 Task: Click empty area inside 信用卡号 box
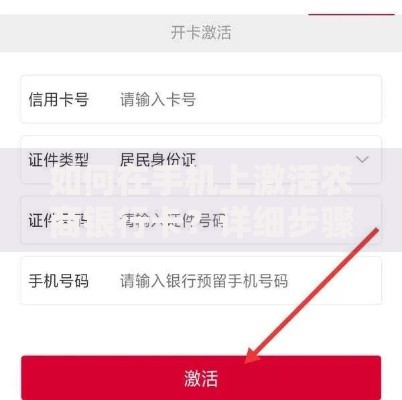coord(287,99)
